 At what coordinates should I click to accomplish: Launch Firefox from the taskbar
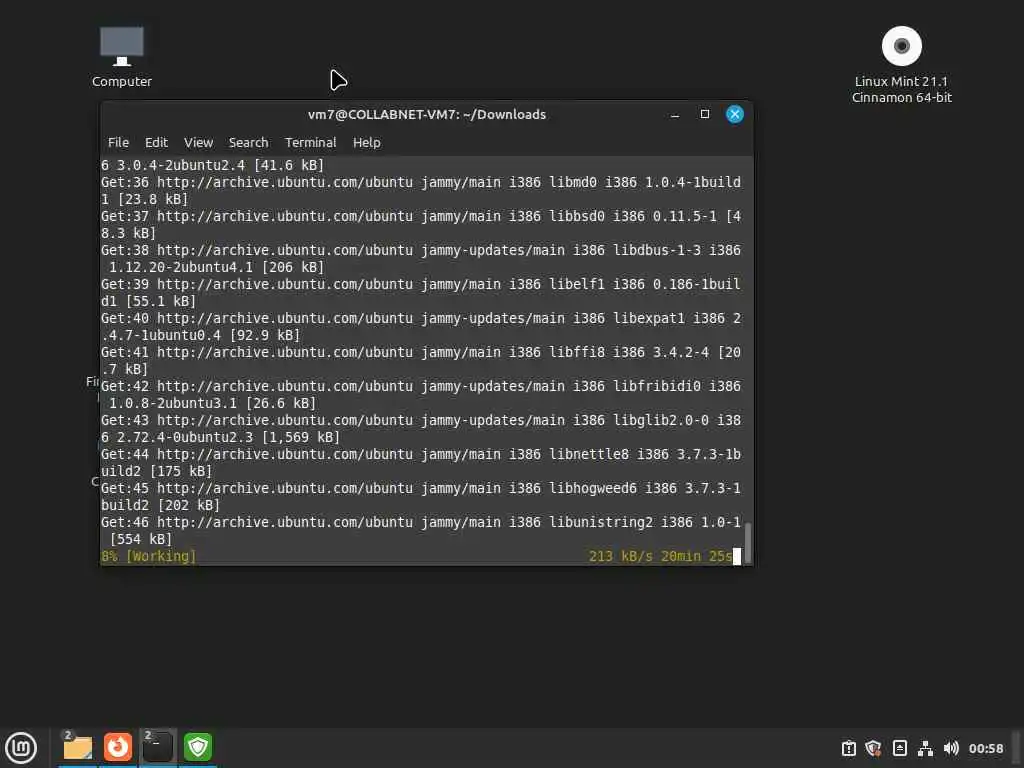coord(118,747)
